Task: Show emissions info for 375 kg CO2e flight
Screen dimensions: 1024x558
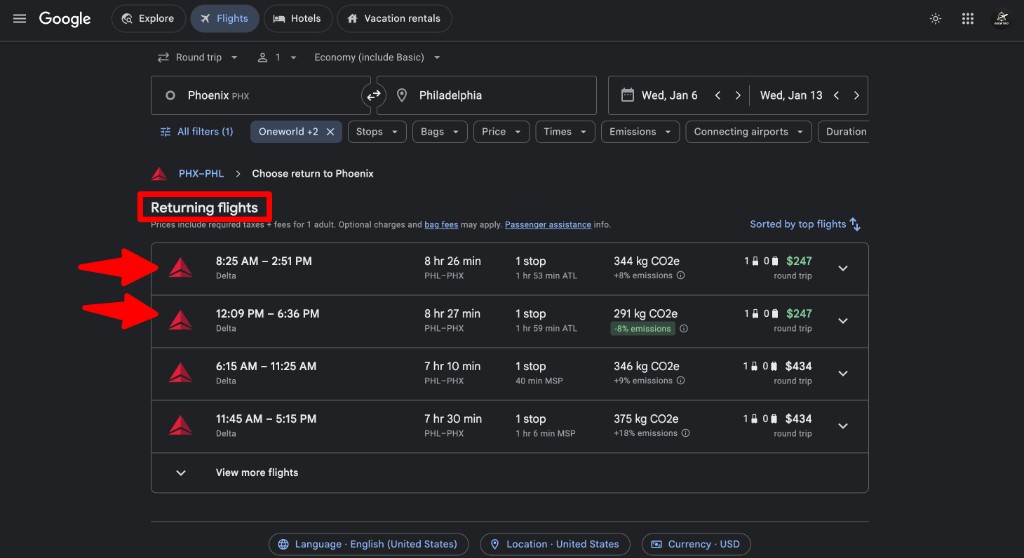Action: (x=686, y=433)
